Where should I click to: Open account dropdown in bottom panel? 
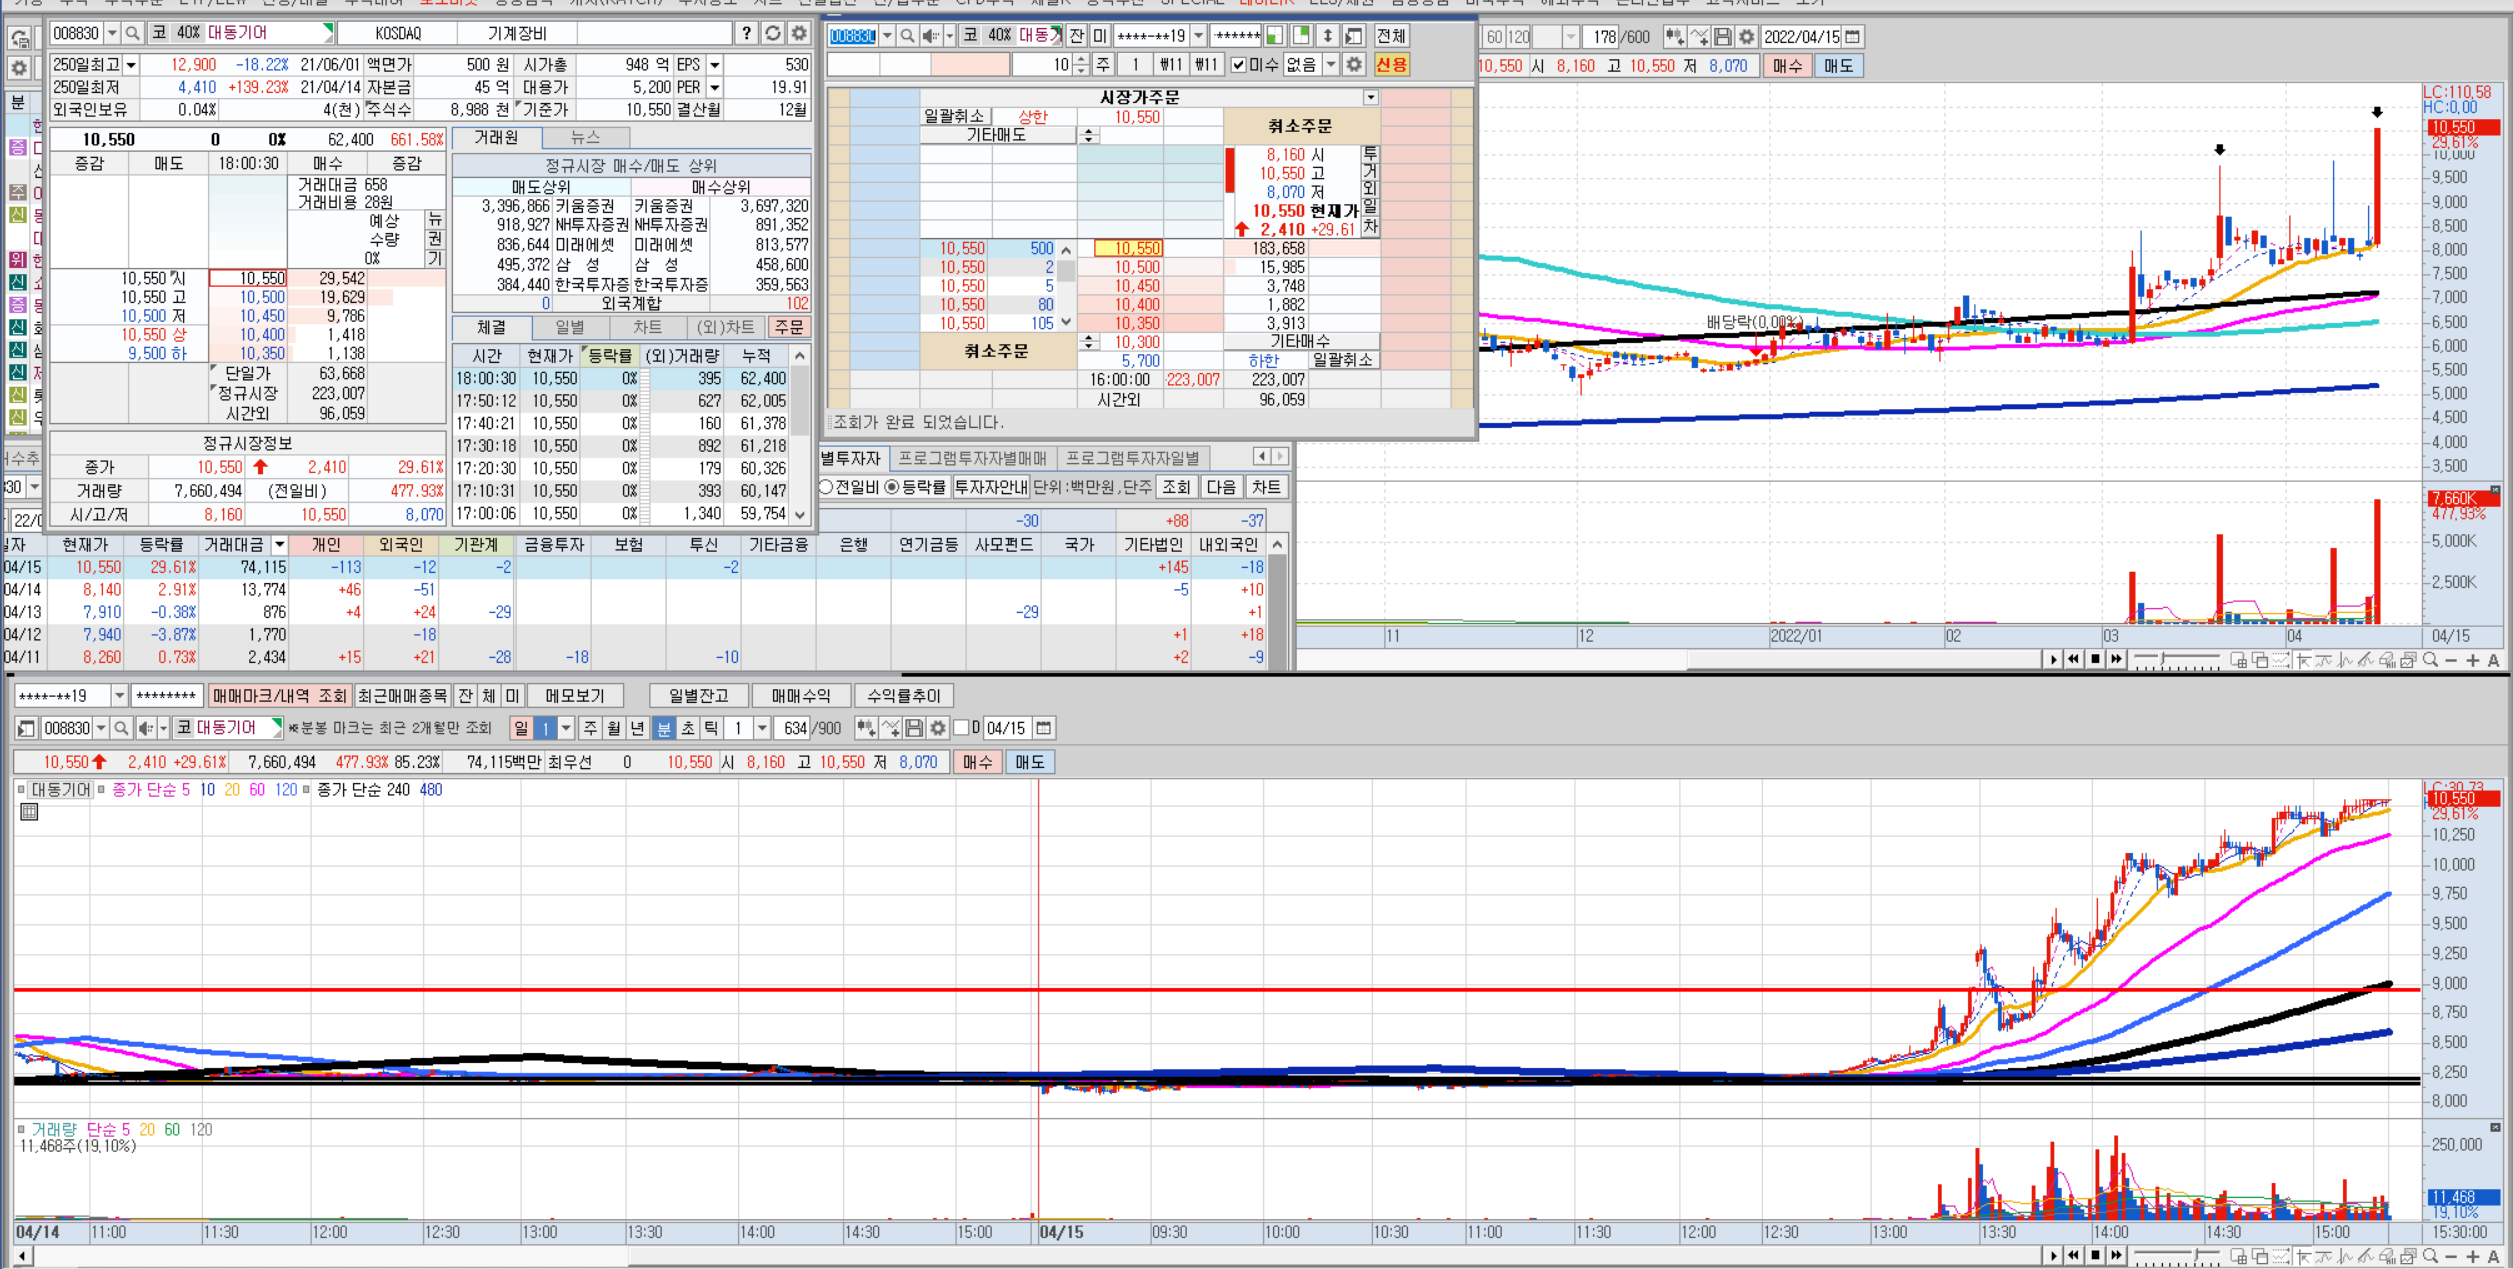click(119, 696)
